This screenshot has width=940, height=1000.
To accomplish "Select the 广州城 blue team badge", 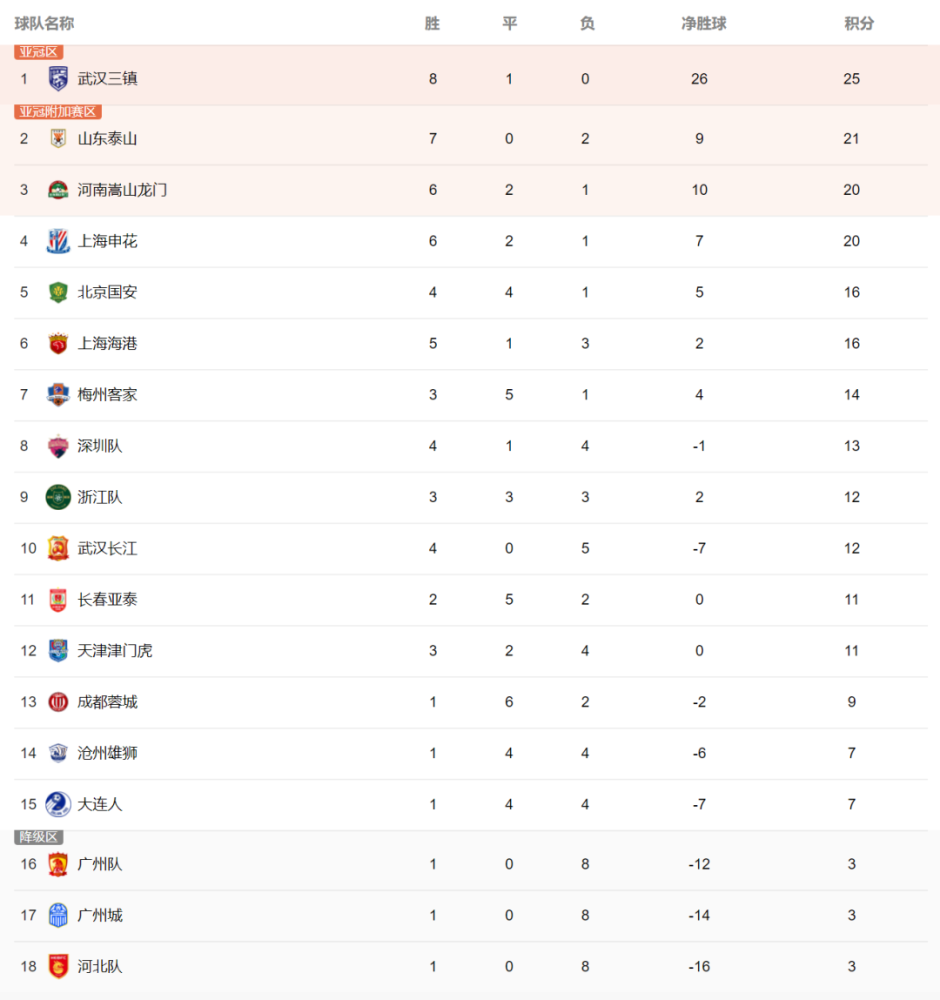I will pyautogui.click(x=58, y=915).
